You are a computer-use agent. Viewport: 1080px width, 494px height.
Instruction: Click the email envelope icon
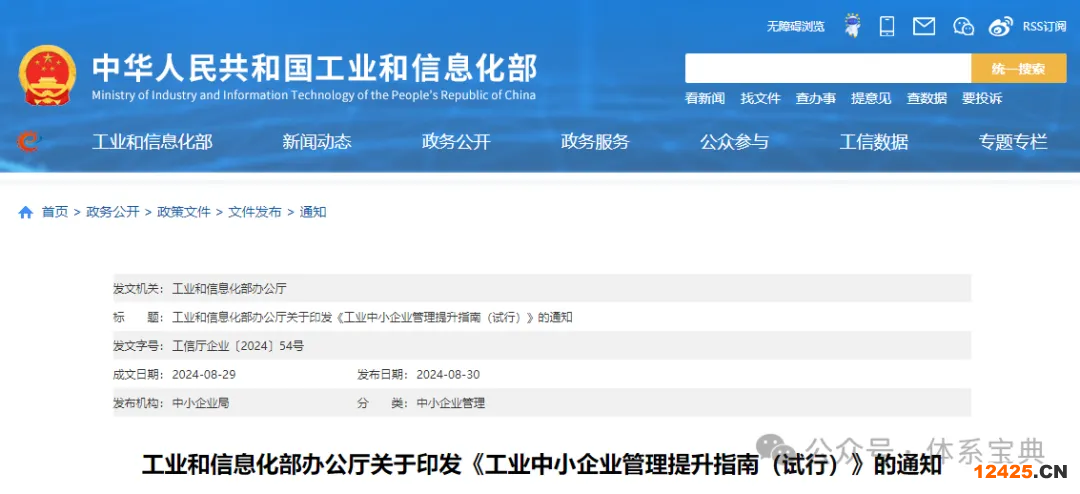point(924,26)
